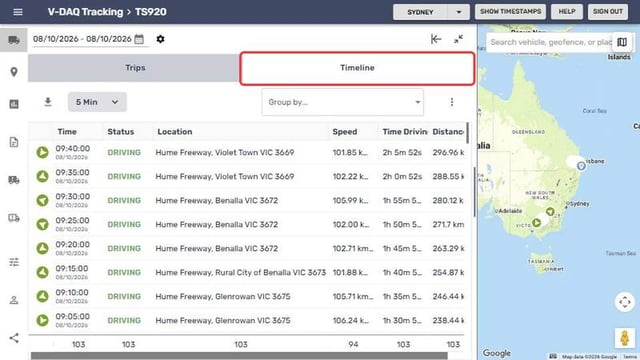Click the direction icon for 09:05:00 row
The height and width of the screenshot is (360, 640).
coord(42,320)
